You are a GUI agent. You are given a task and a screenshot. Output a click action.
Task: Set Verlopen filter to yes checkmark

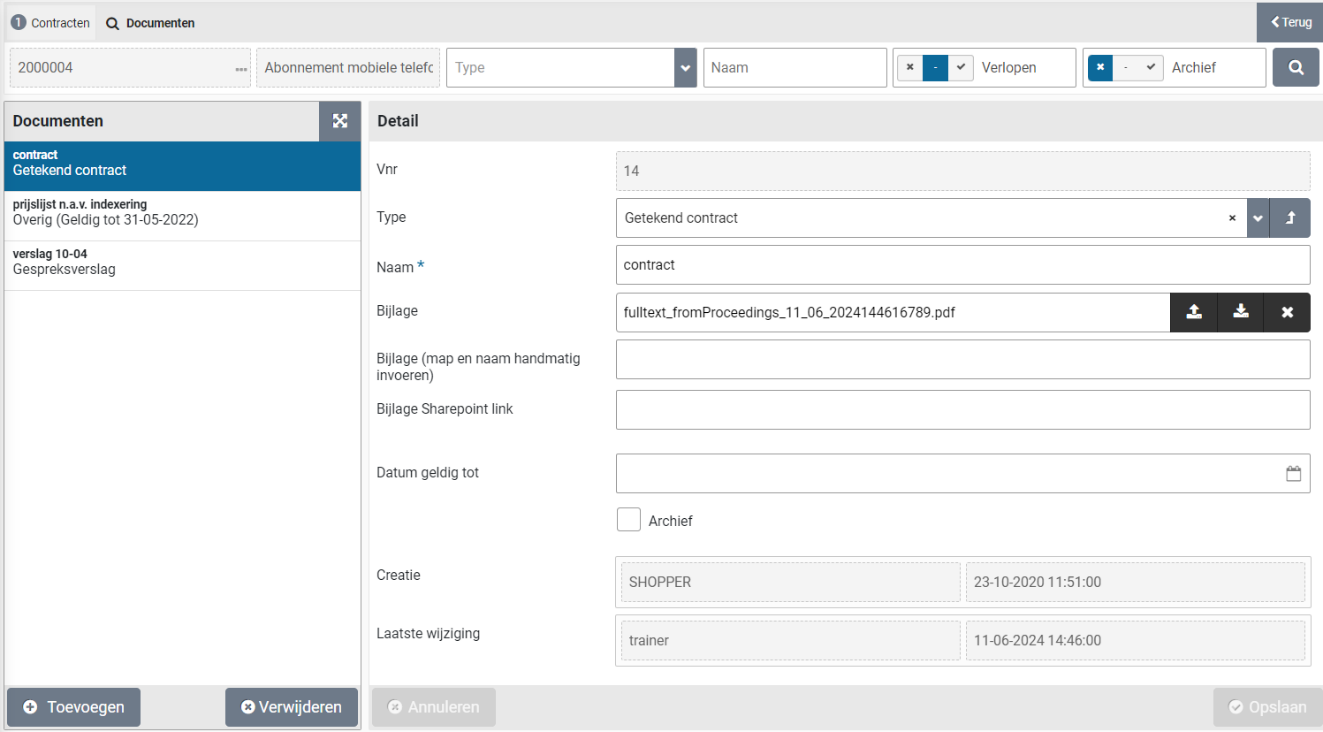click(x=960, y=68)
